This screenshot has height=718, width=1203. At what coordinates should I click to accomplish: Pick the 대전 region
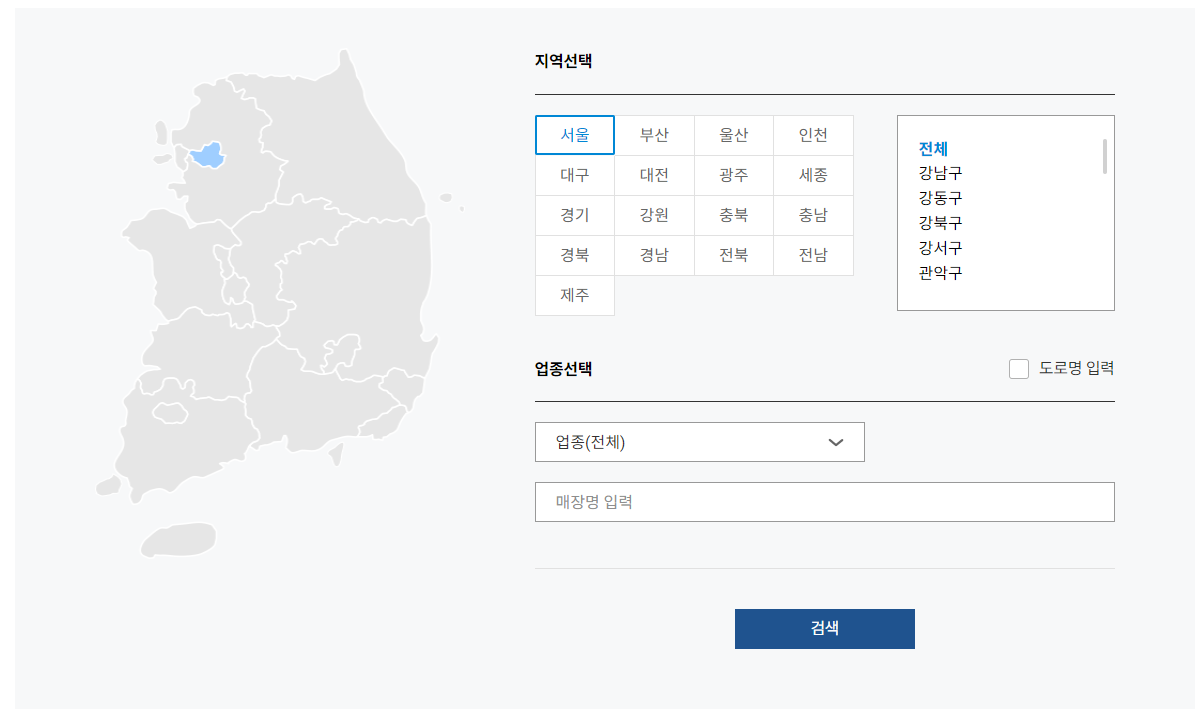tap(654, 175)
